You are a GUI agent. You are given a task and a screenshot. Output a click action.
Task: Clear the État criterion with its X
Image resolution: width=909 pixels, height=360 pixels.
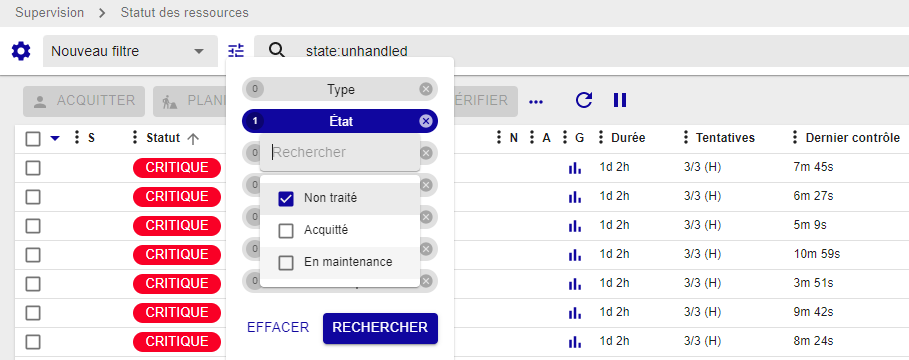(426, 121)
